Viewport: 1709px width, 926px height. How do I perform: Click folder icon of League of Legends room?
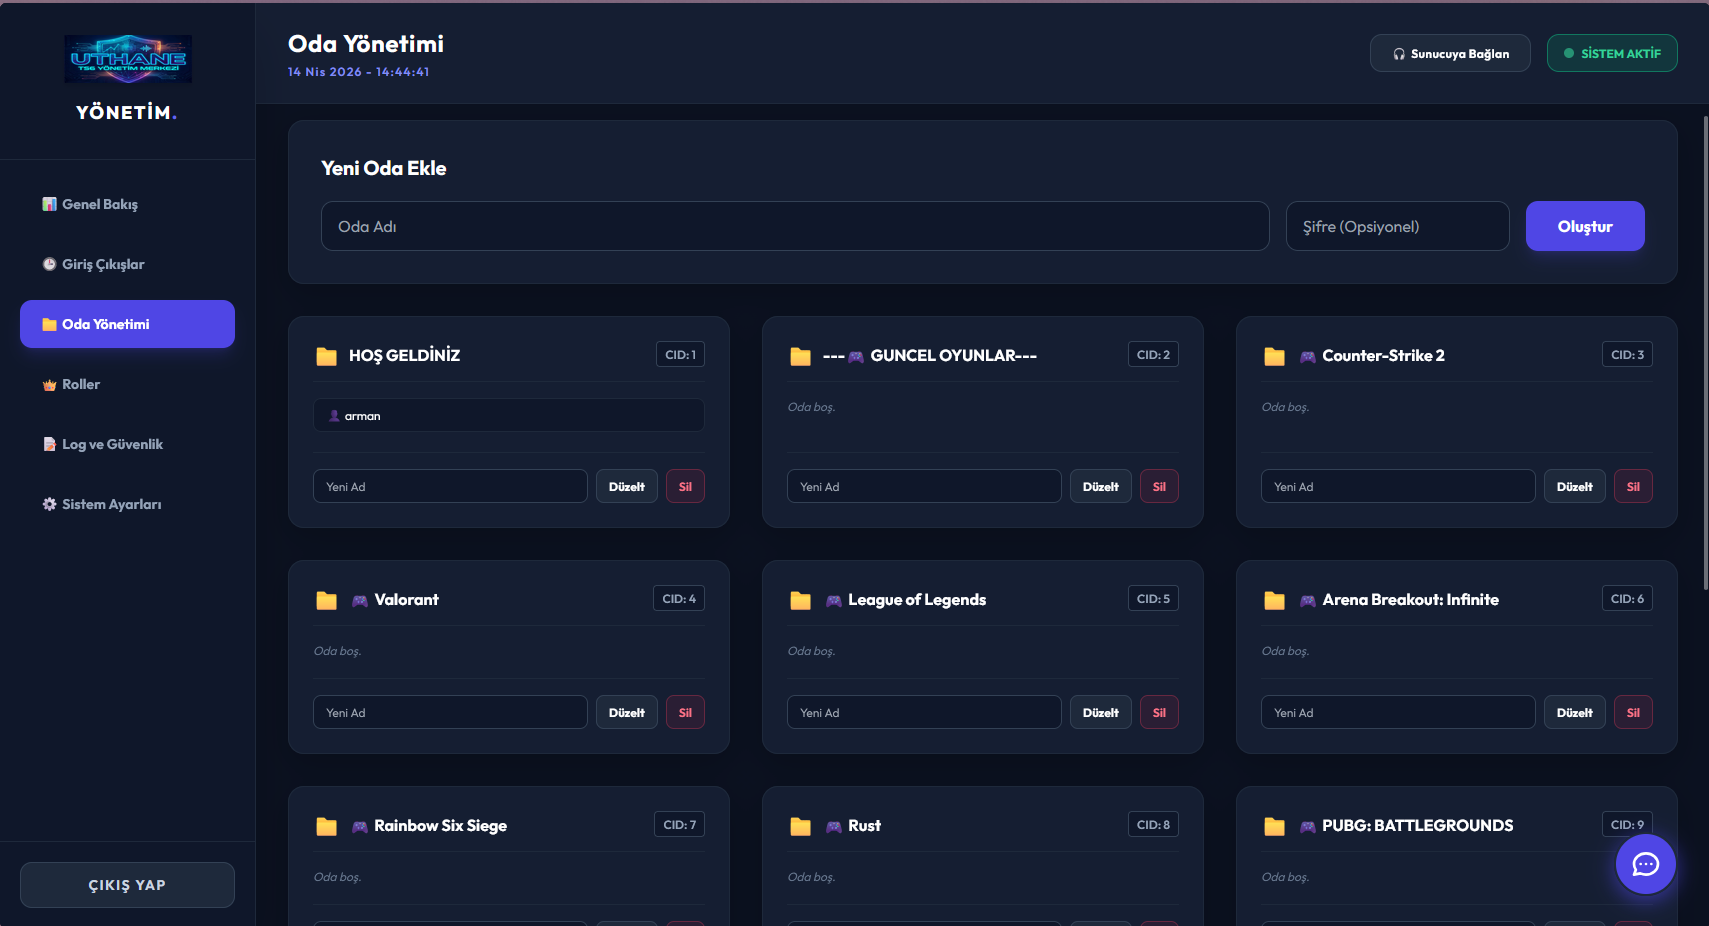(x=801, y=600)
